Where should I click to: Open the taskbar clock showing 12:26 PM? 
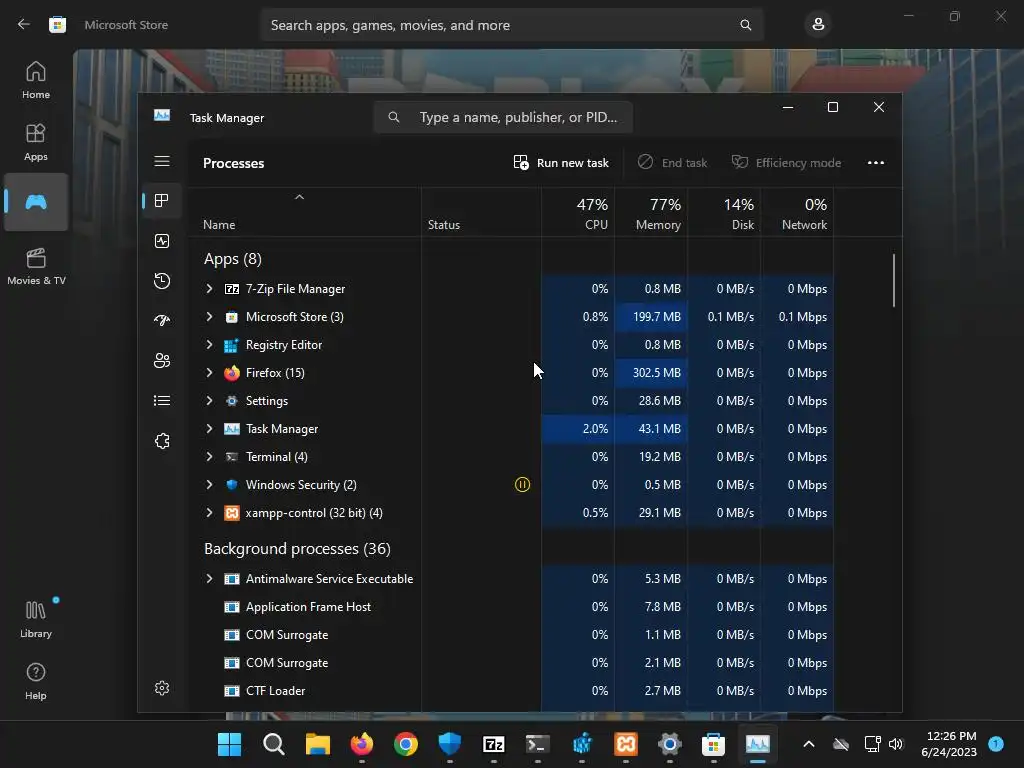pos(949,744)
